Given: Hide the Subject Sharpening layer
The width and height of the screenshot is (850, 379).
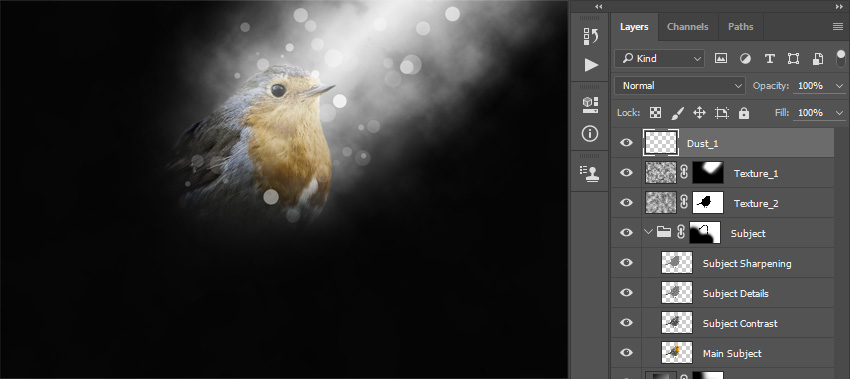Looking at the screenshot, I should click(626, 262).
